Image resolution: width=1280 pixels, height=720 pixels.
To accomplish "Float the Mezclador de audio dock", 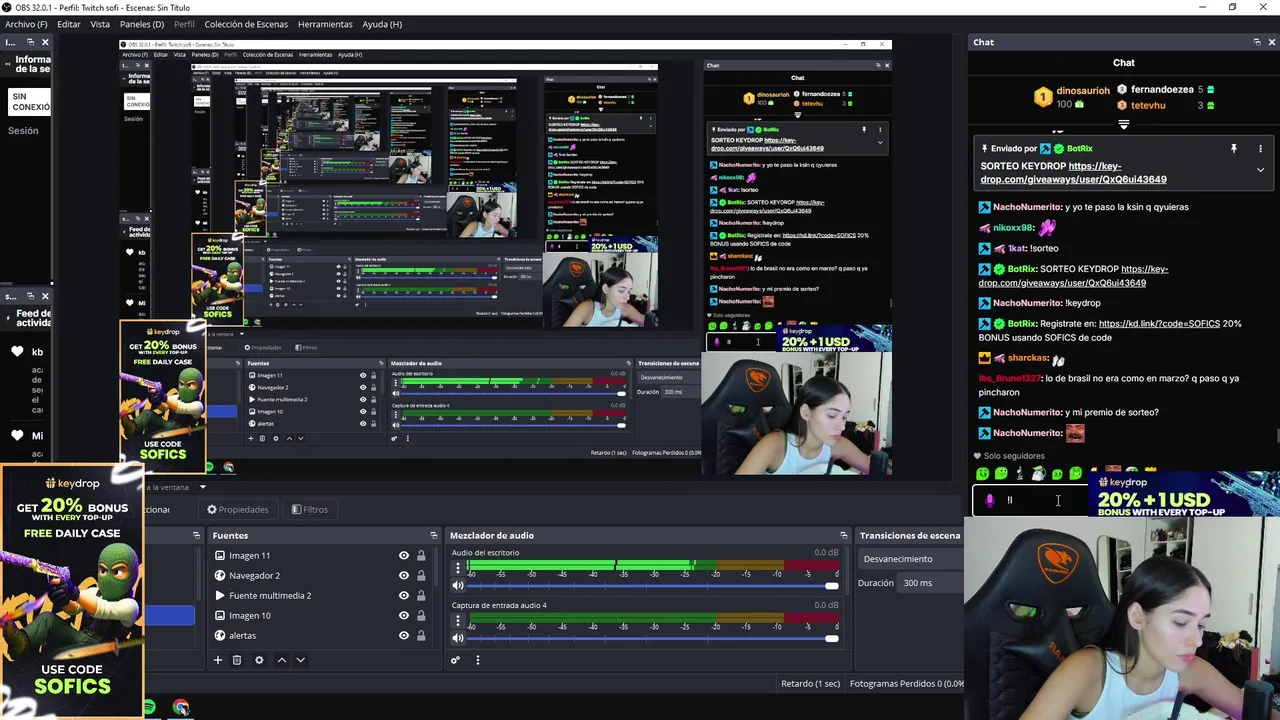I will (x=843, y=535).
